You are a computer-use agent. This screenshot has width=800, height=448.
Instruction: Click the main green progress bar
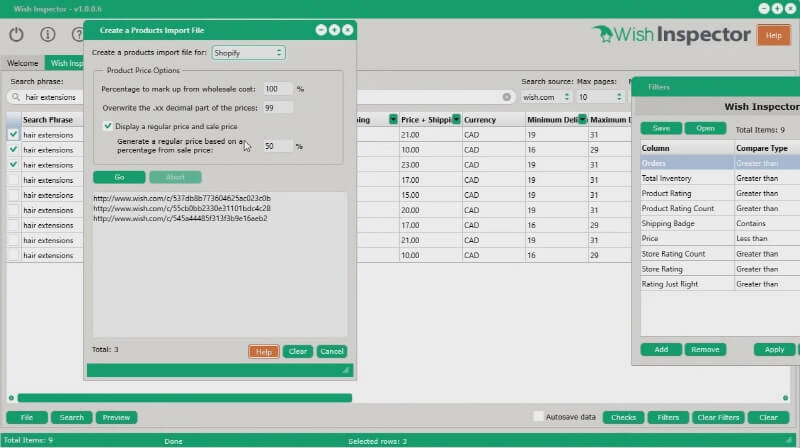coord(185,397)
